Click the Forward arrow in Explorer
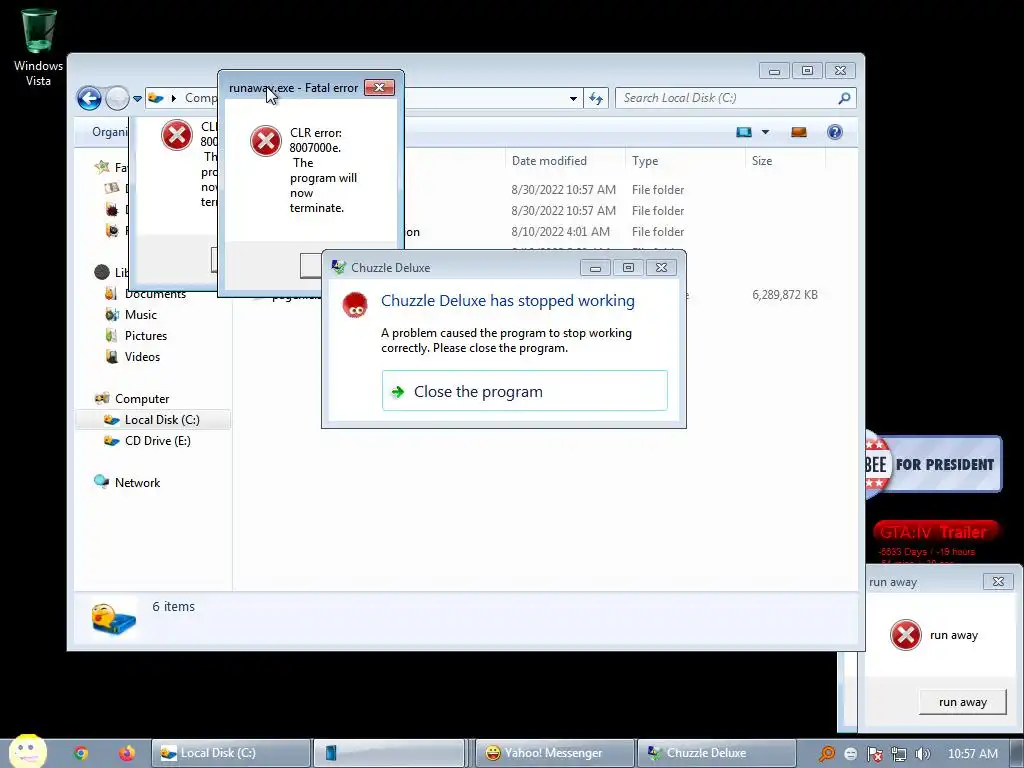Image resolution: width=1024 pixels, height=768 pixels. coord(117,99)
